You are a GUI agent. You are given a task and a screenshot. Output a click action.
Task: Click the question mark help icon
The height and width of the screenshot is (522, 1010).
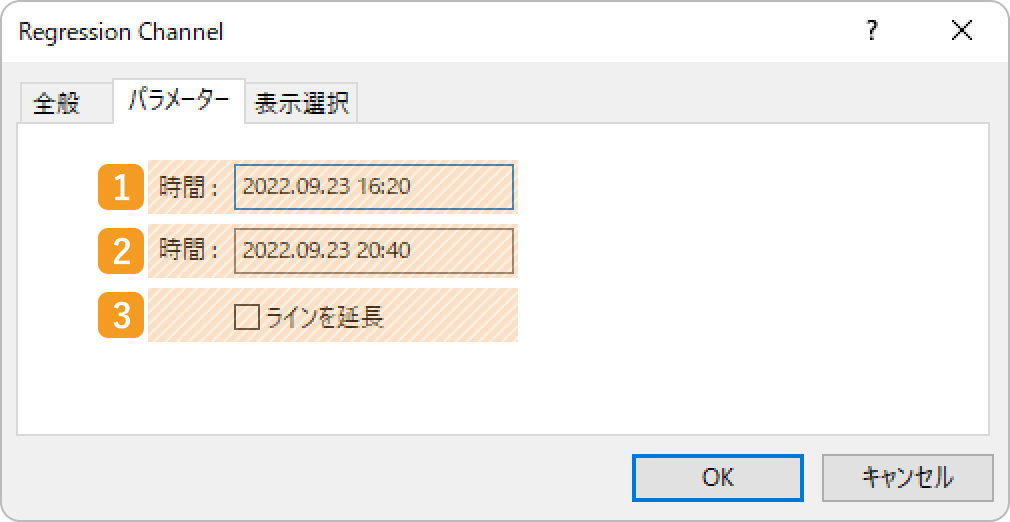(x=872, y=31)
